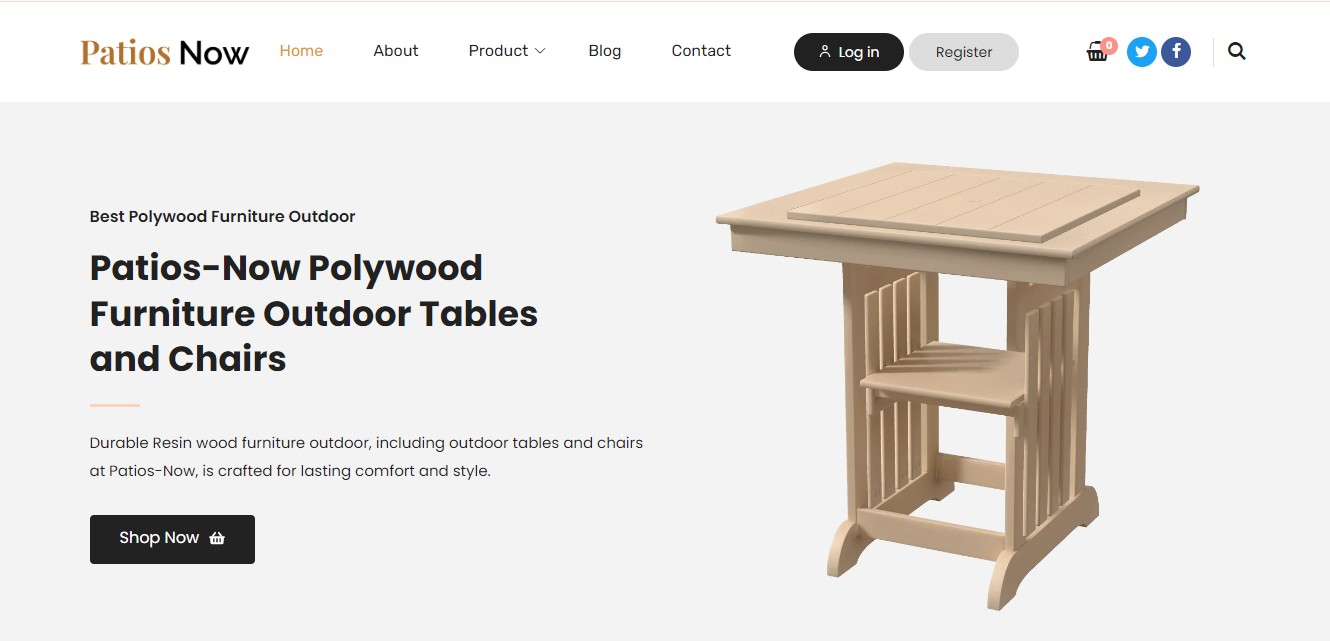
Task: Click the user icon in Log in
Action: [825, 52]
